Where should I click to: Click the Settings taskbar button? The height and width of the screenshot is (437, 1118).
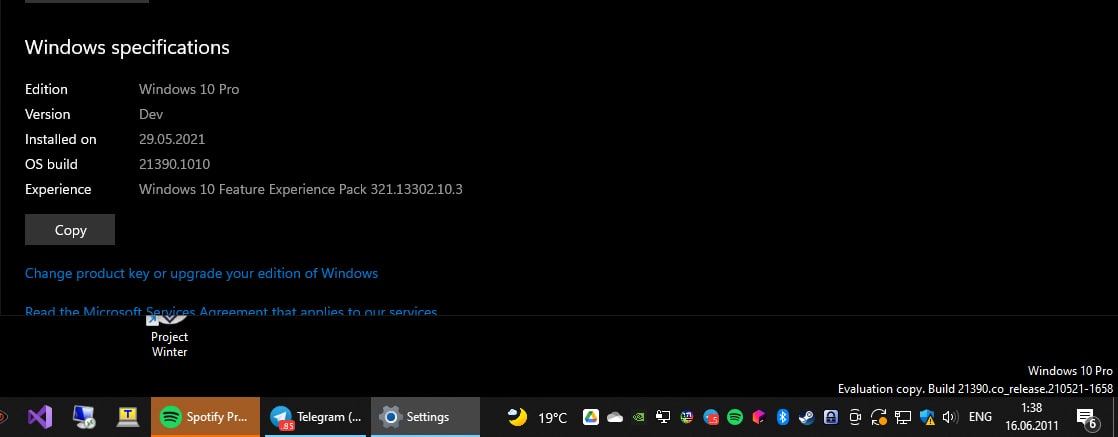425,416
